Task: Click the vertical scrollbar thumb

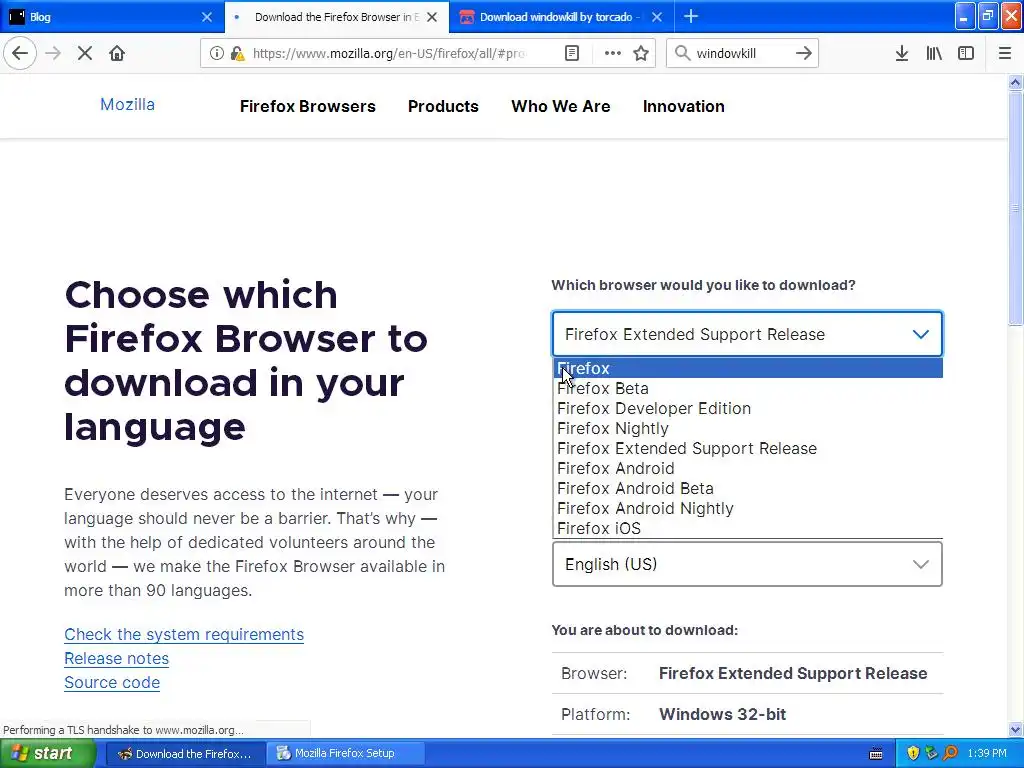Action: click(x=1016, y=208)
